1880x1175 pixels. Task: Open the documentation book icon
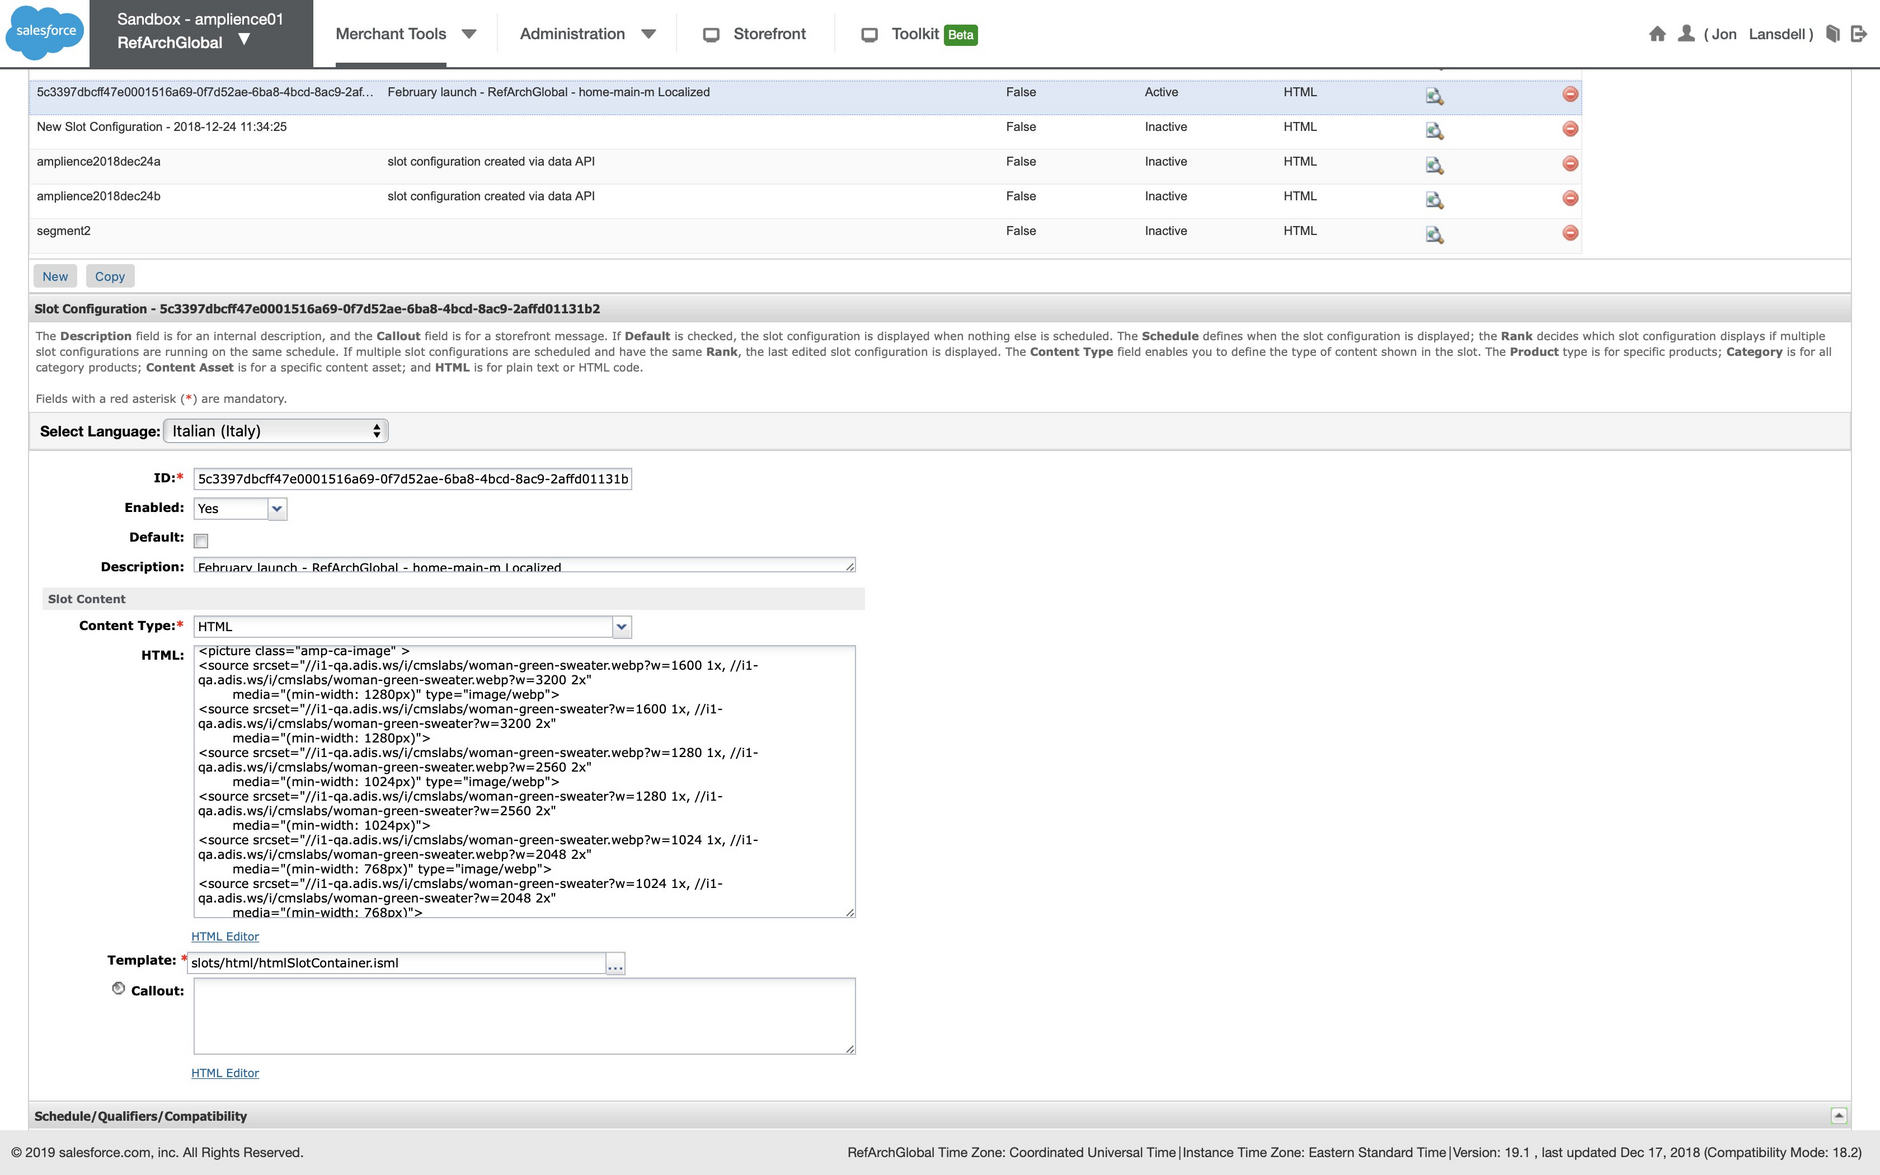pos(1832,34)
